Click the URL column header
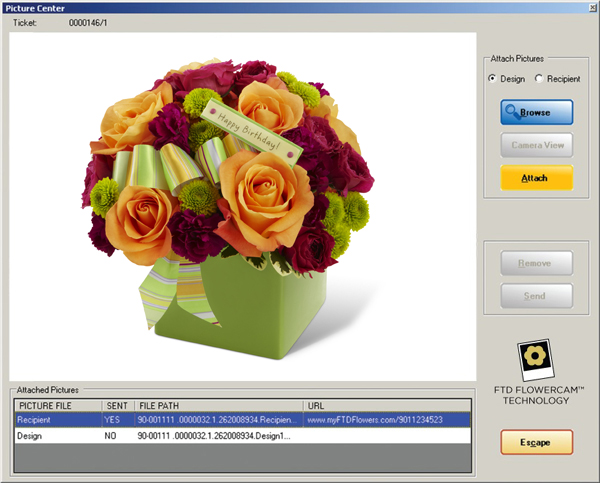 [385, 406]
